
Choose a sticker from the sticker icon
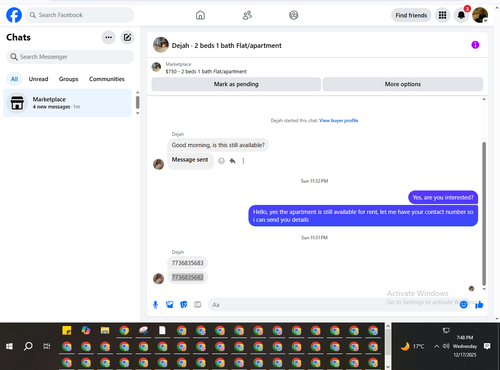[184, 304]
